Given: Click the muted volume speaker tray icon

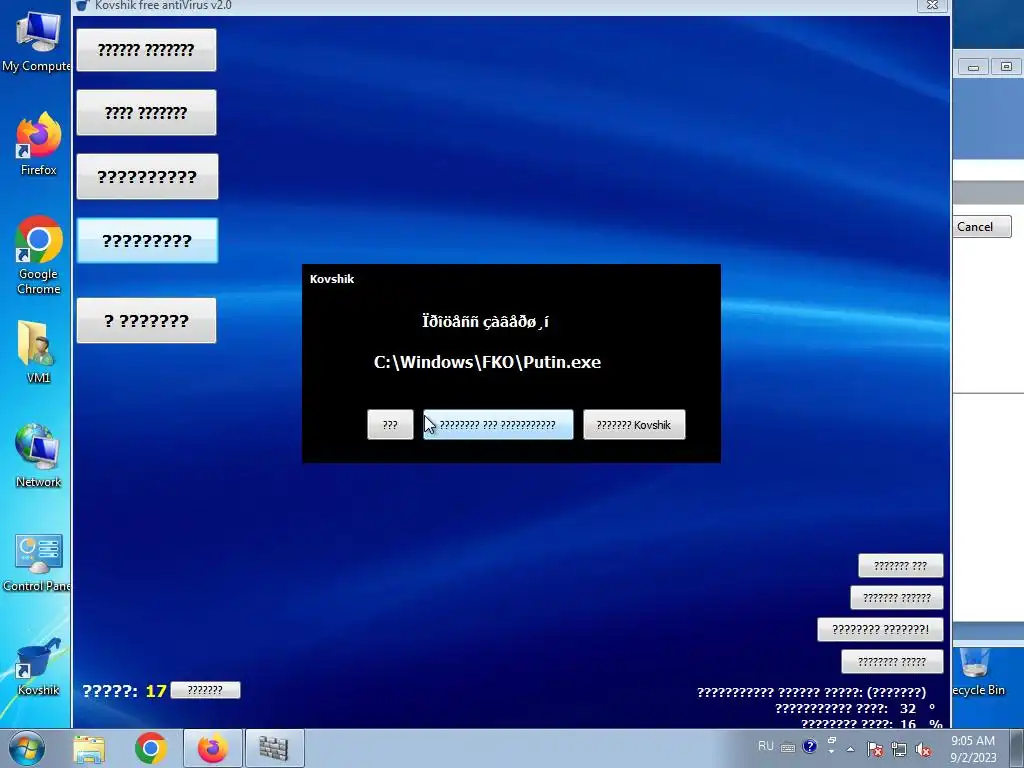Looking at the screenshot, I should 923,749.
